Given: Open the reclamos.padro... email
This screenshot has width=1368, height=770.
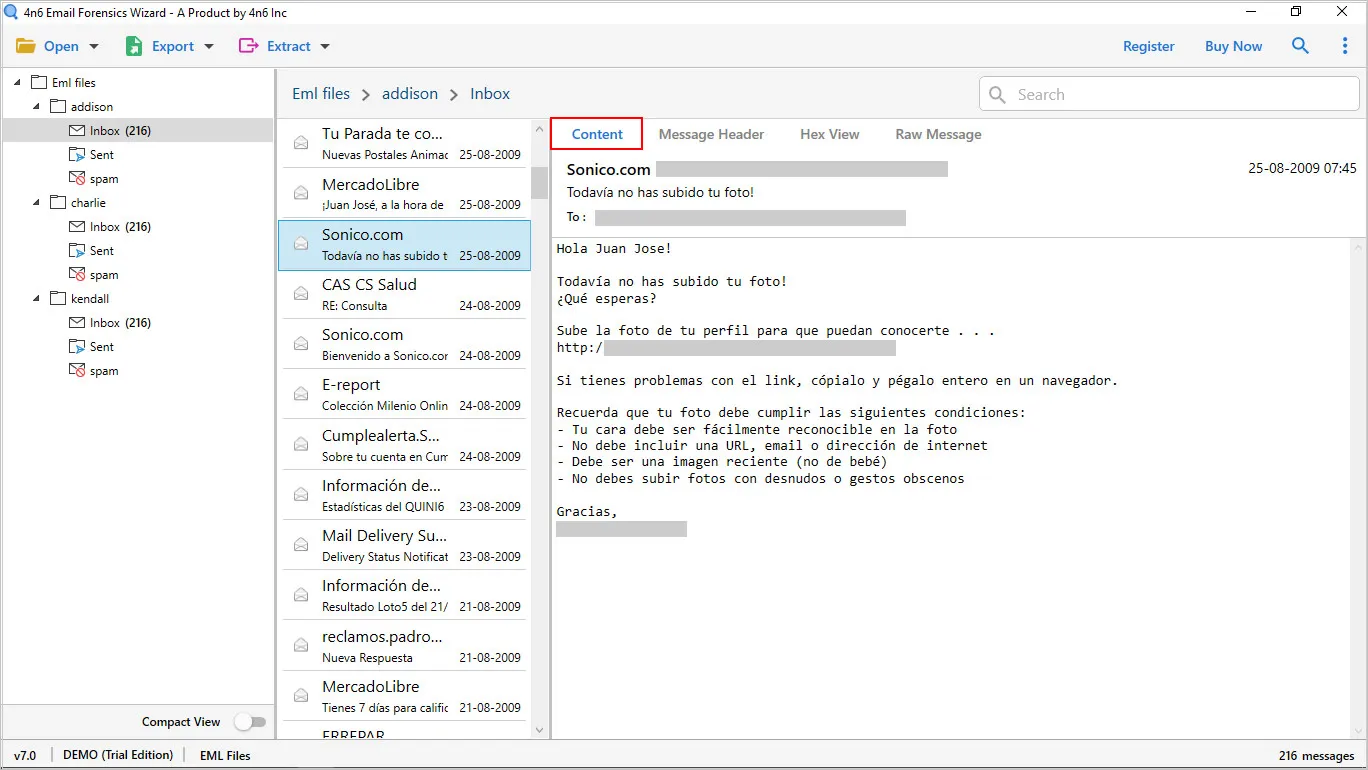Looking at the screenshot, I should click(x=404, y=646).
